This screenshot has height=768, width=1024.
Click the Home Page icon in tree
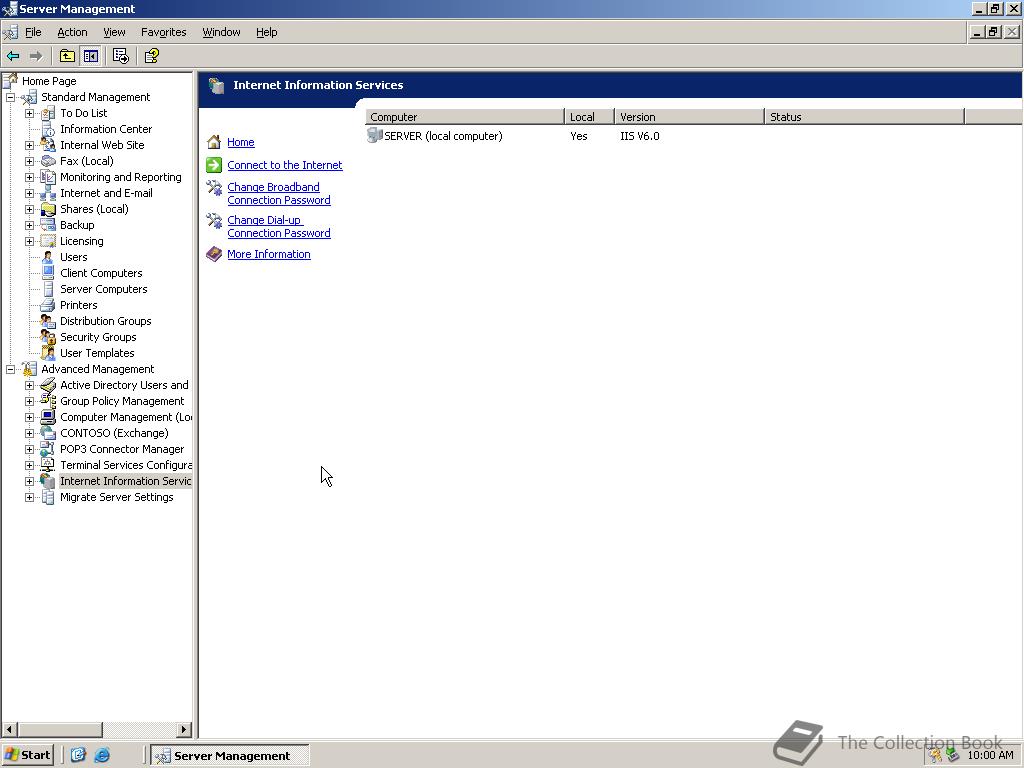tap(10, 80)
